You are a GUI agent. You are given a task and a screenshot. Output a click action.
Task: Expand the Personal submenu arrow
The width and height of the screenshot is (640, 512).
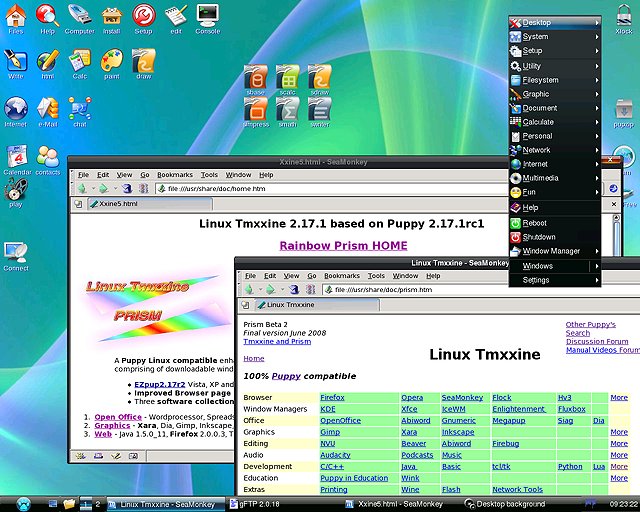(597, 136)
